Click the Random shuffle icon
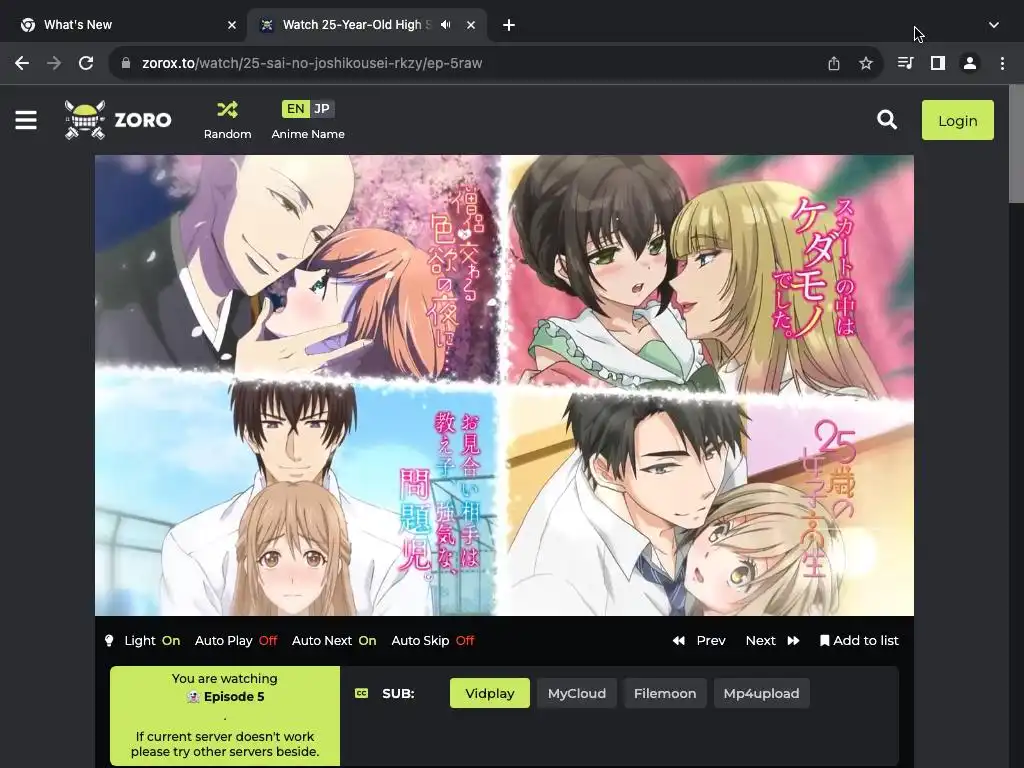The width and height of the screenshot is (1024, 768). tap(227, 109)
